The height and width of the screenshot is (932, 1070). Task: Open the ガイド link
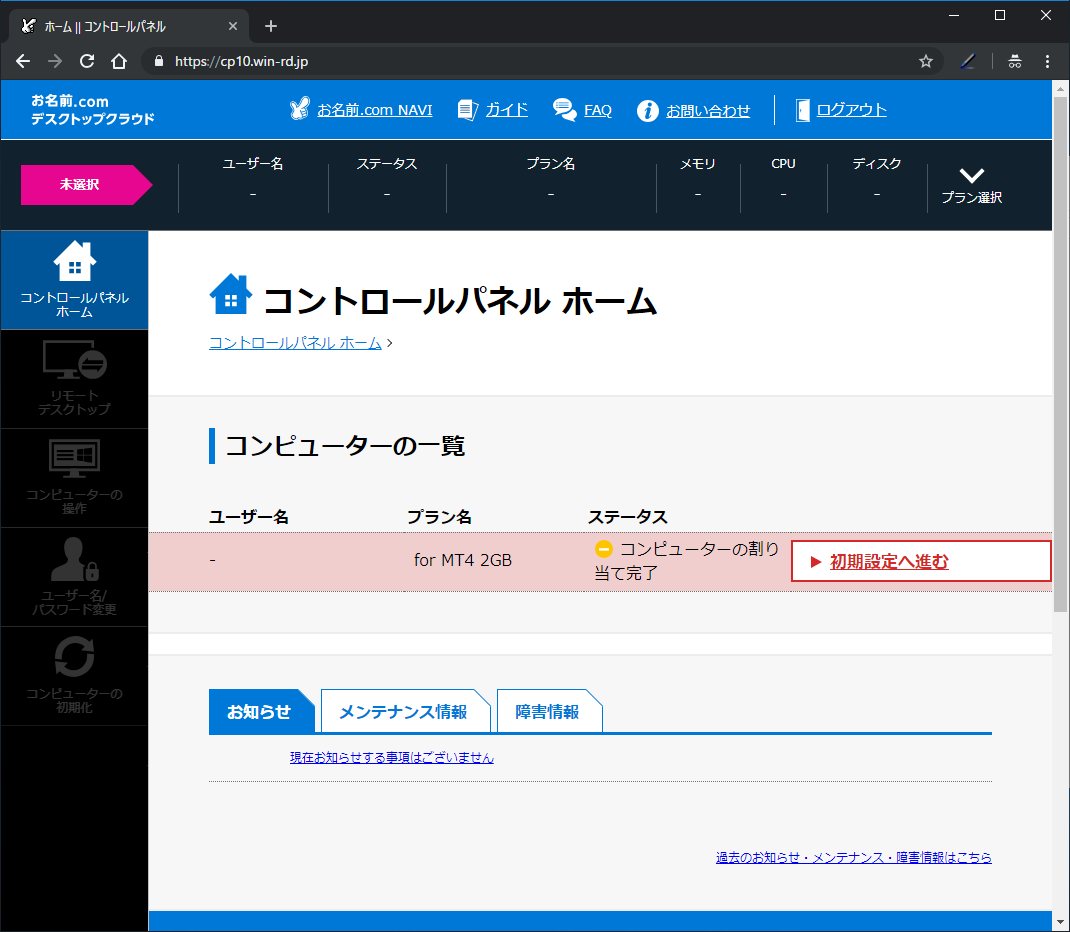(x=507, y=110)
